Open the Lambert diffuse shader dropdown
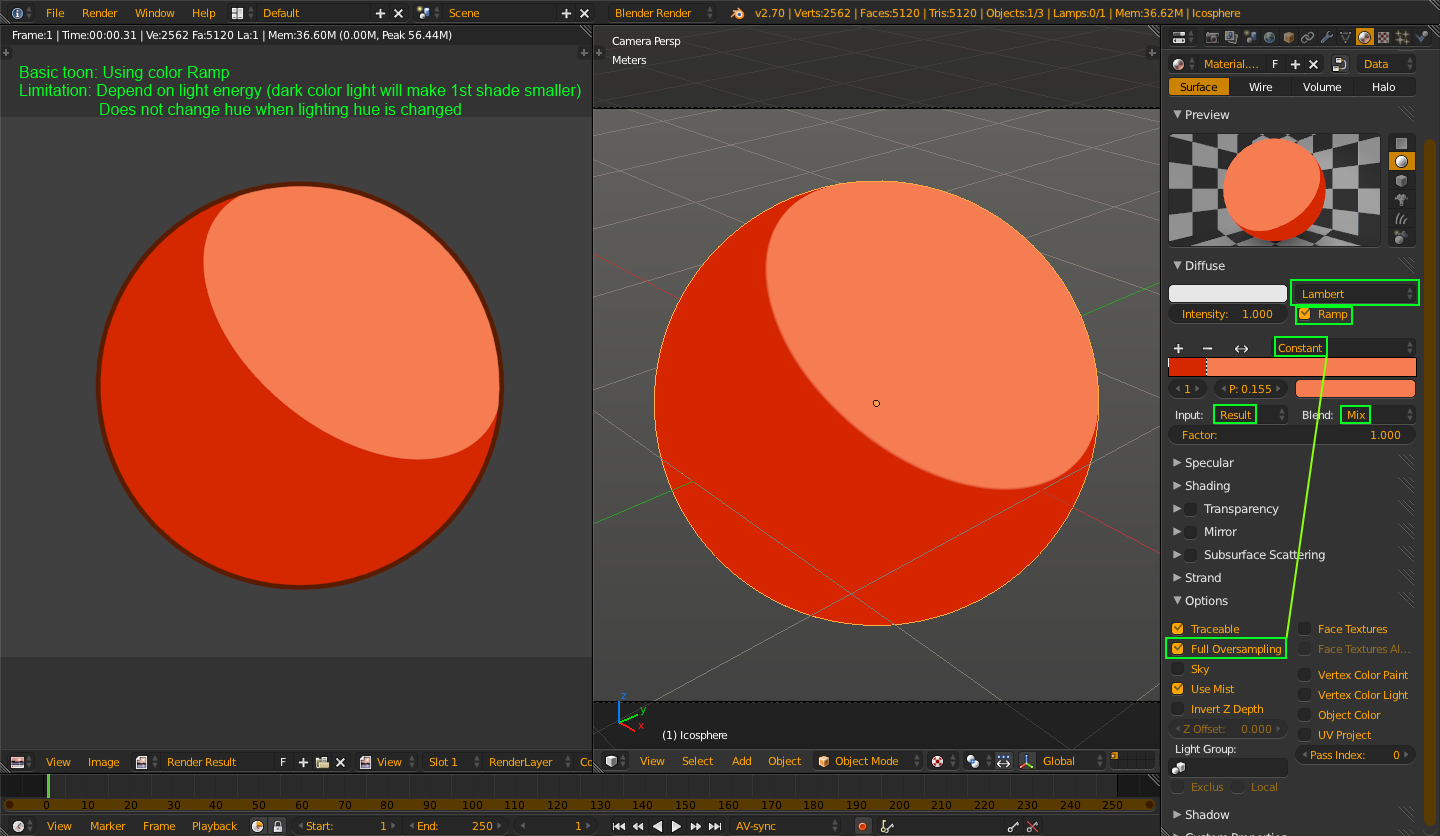This screenshot has height=836, width=1440. 1355,293
